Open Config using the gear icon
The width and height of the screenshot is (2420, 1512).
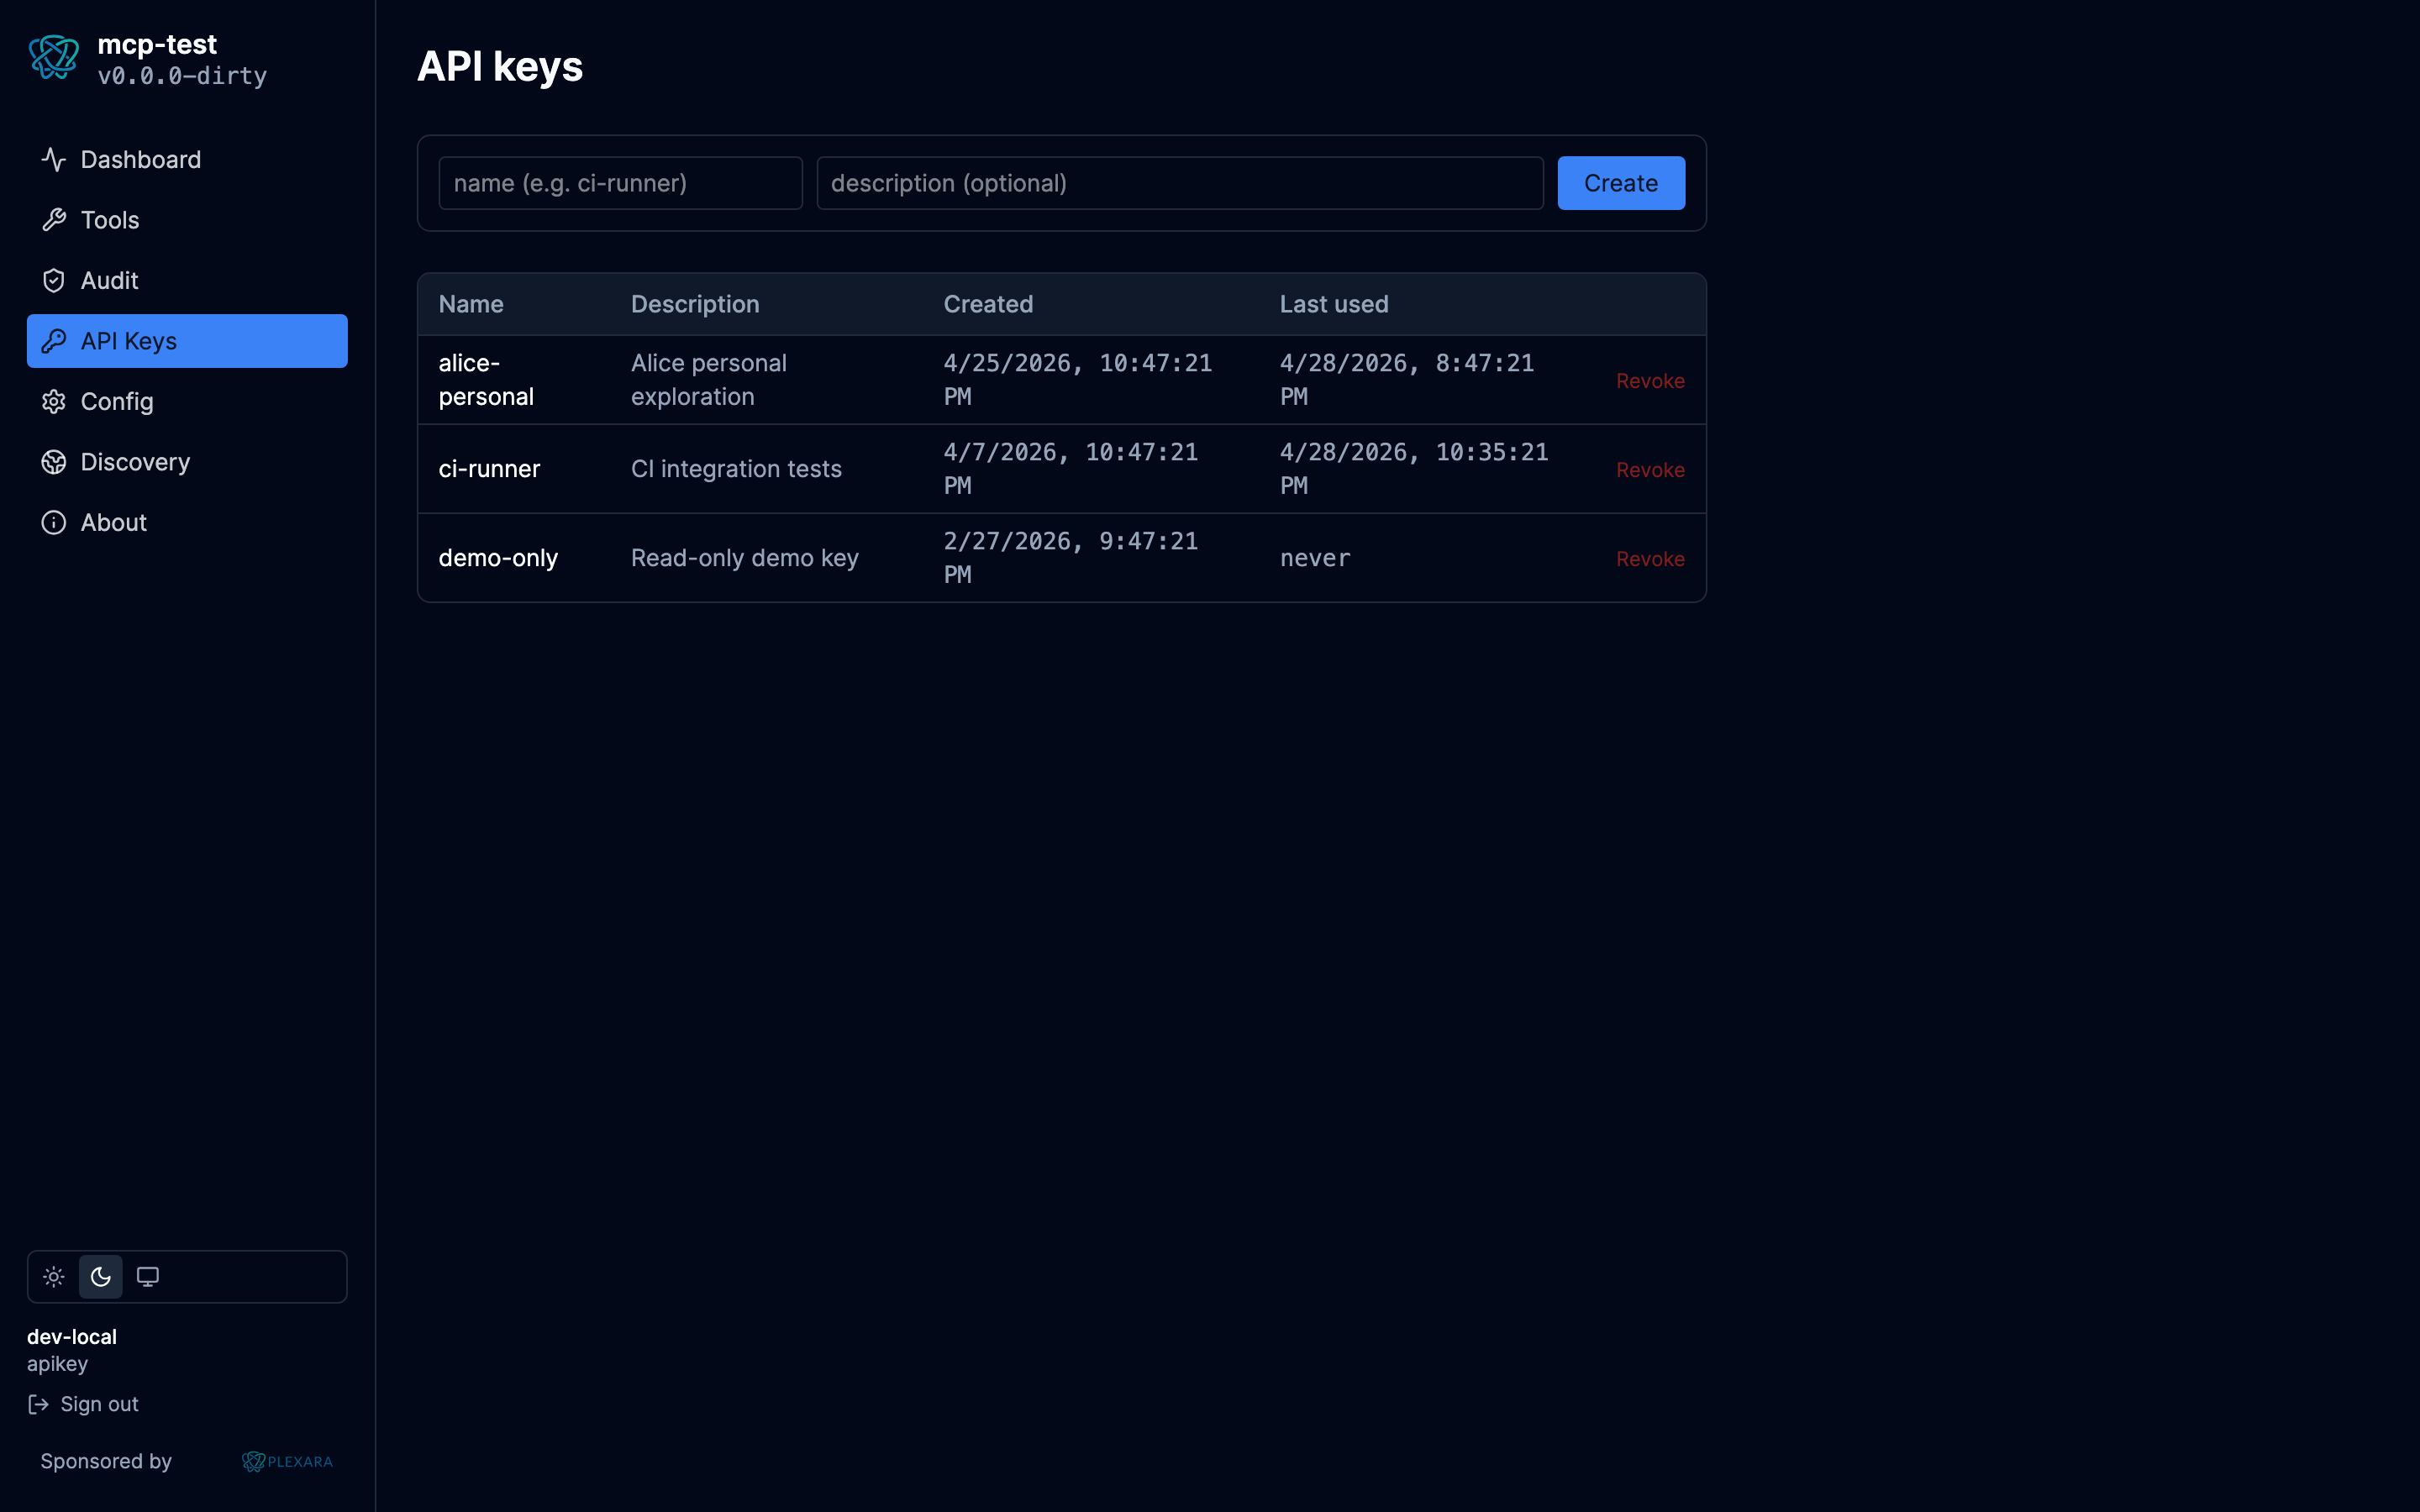click(54, 401)
